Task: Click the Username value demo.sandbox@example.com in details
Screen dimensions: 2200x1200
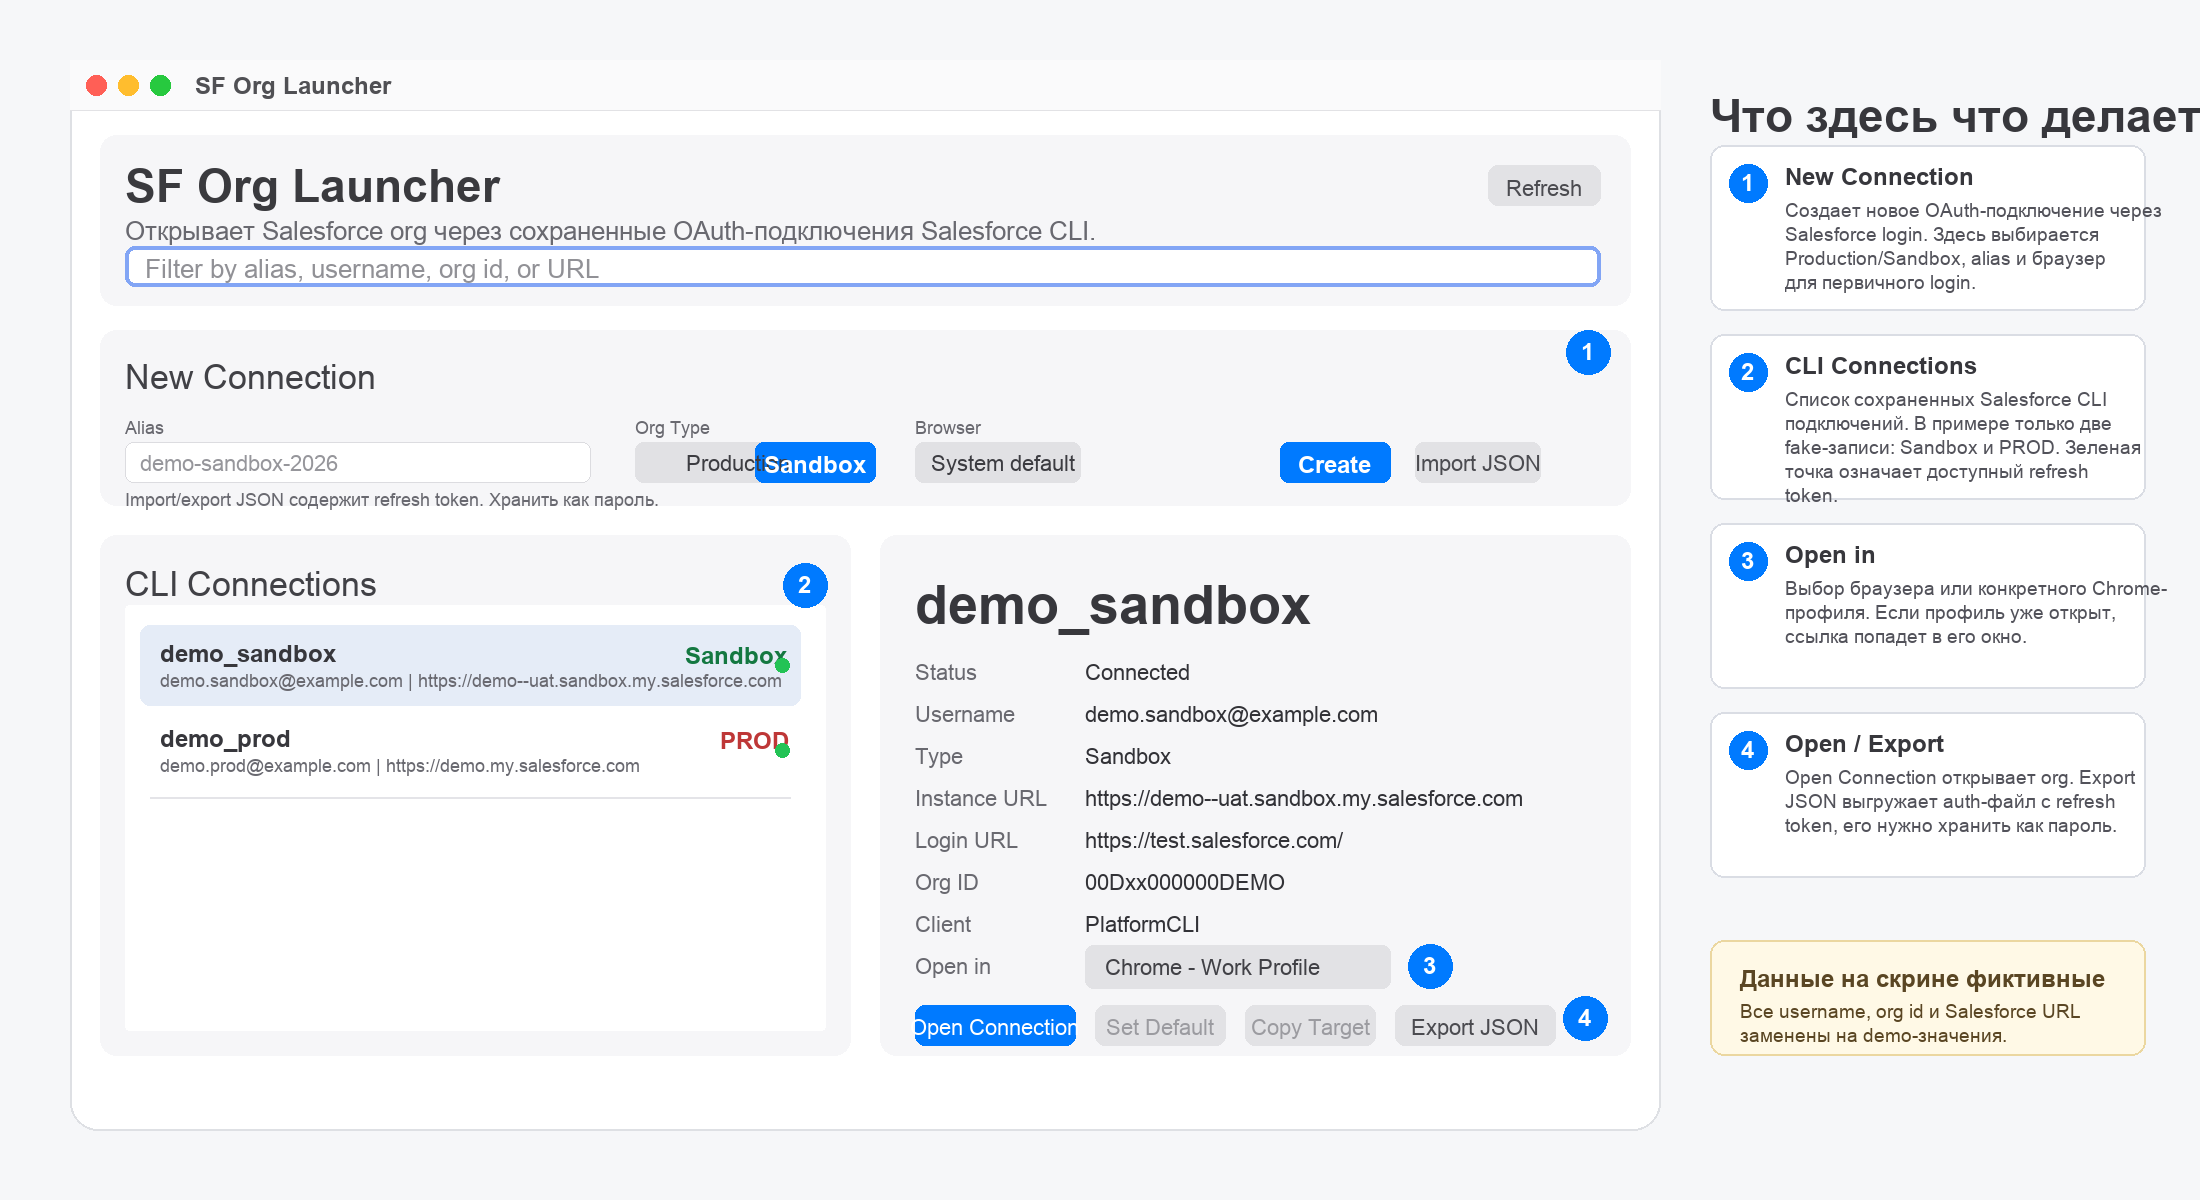Action: click(x=1231, y=714)
